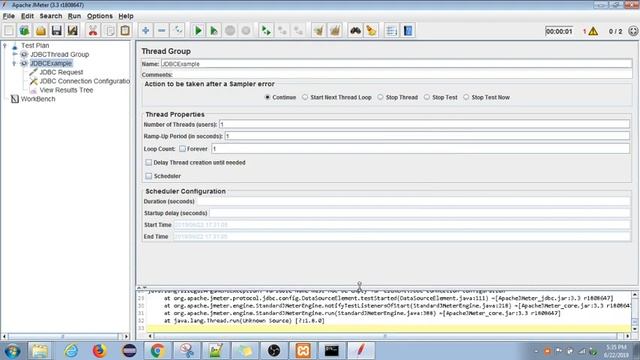
Task: Save the test plan with the floppy disk icon
Action: point(56,31)
